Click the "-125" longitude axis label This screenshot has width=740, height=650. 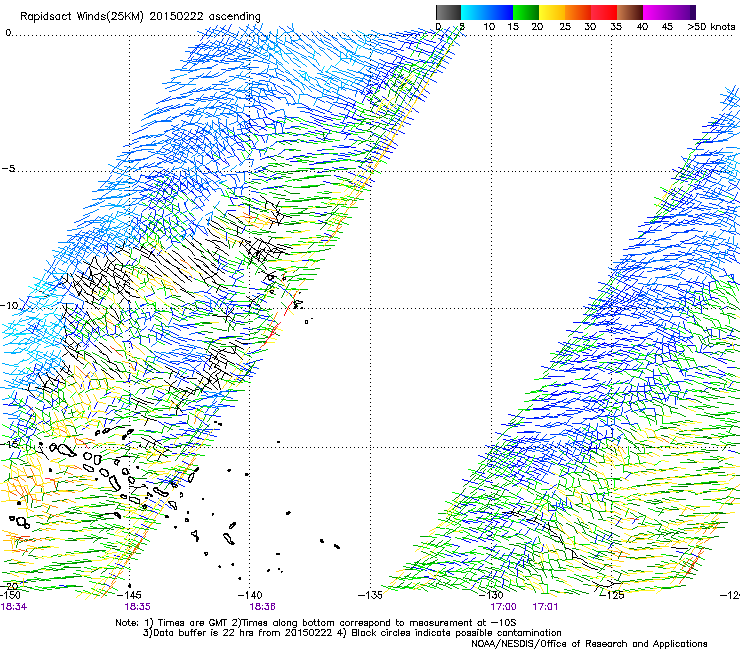pos(612,595)
